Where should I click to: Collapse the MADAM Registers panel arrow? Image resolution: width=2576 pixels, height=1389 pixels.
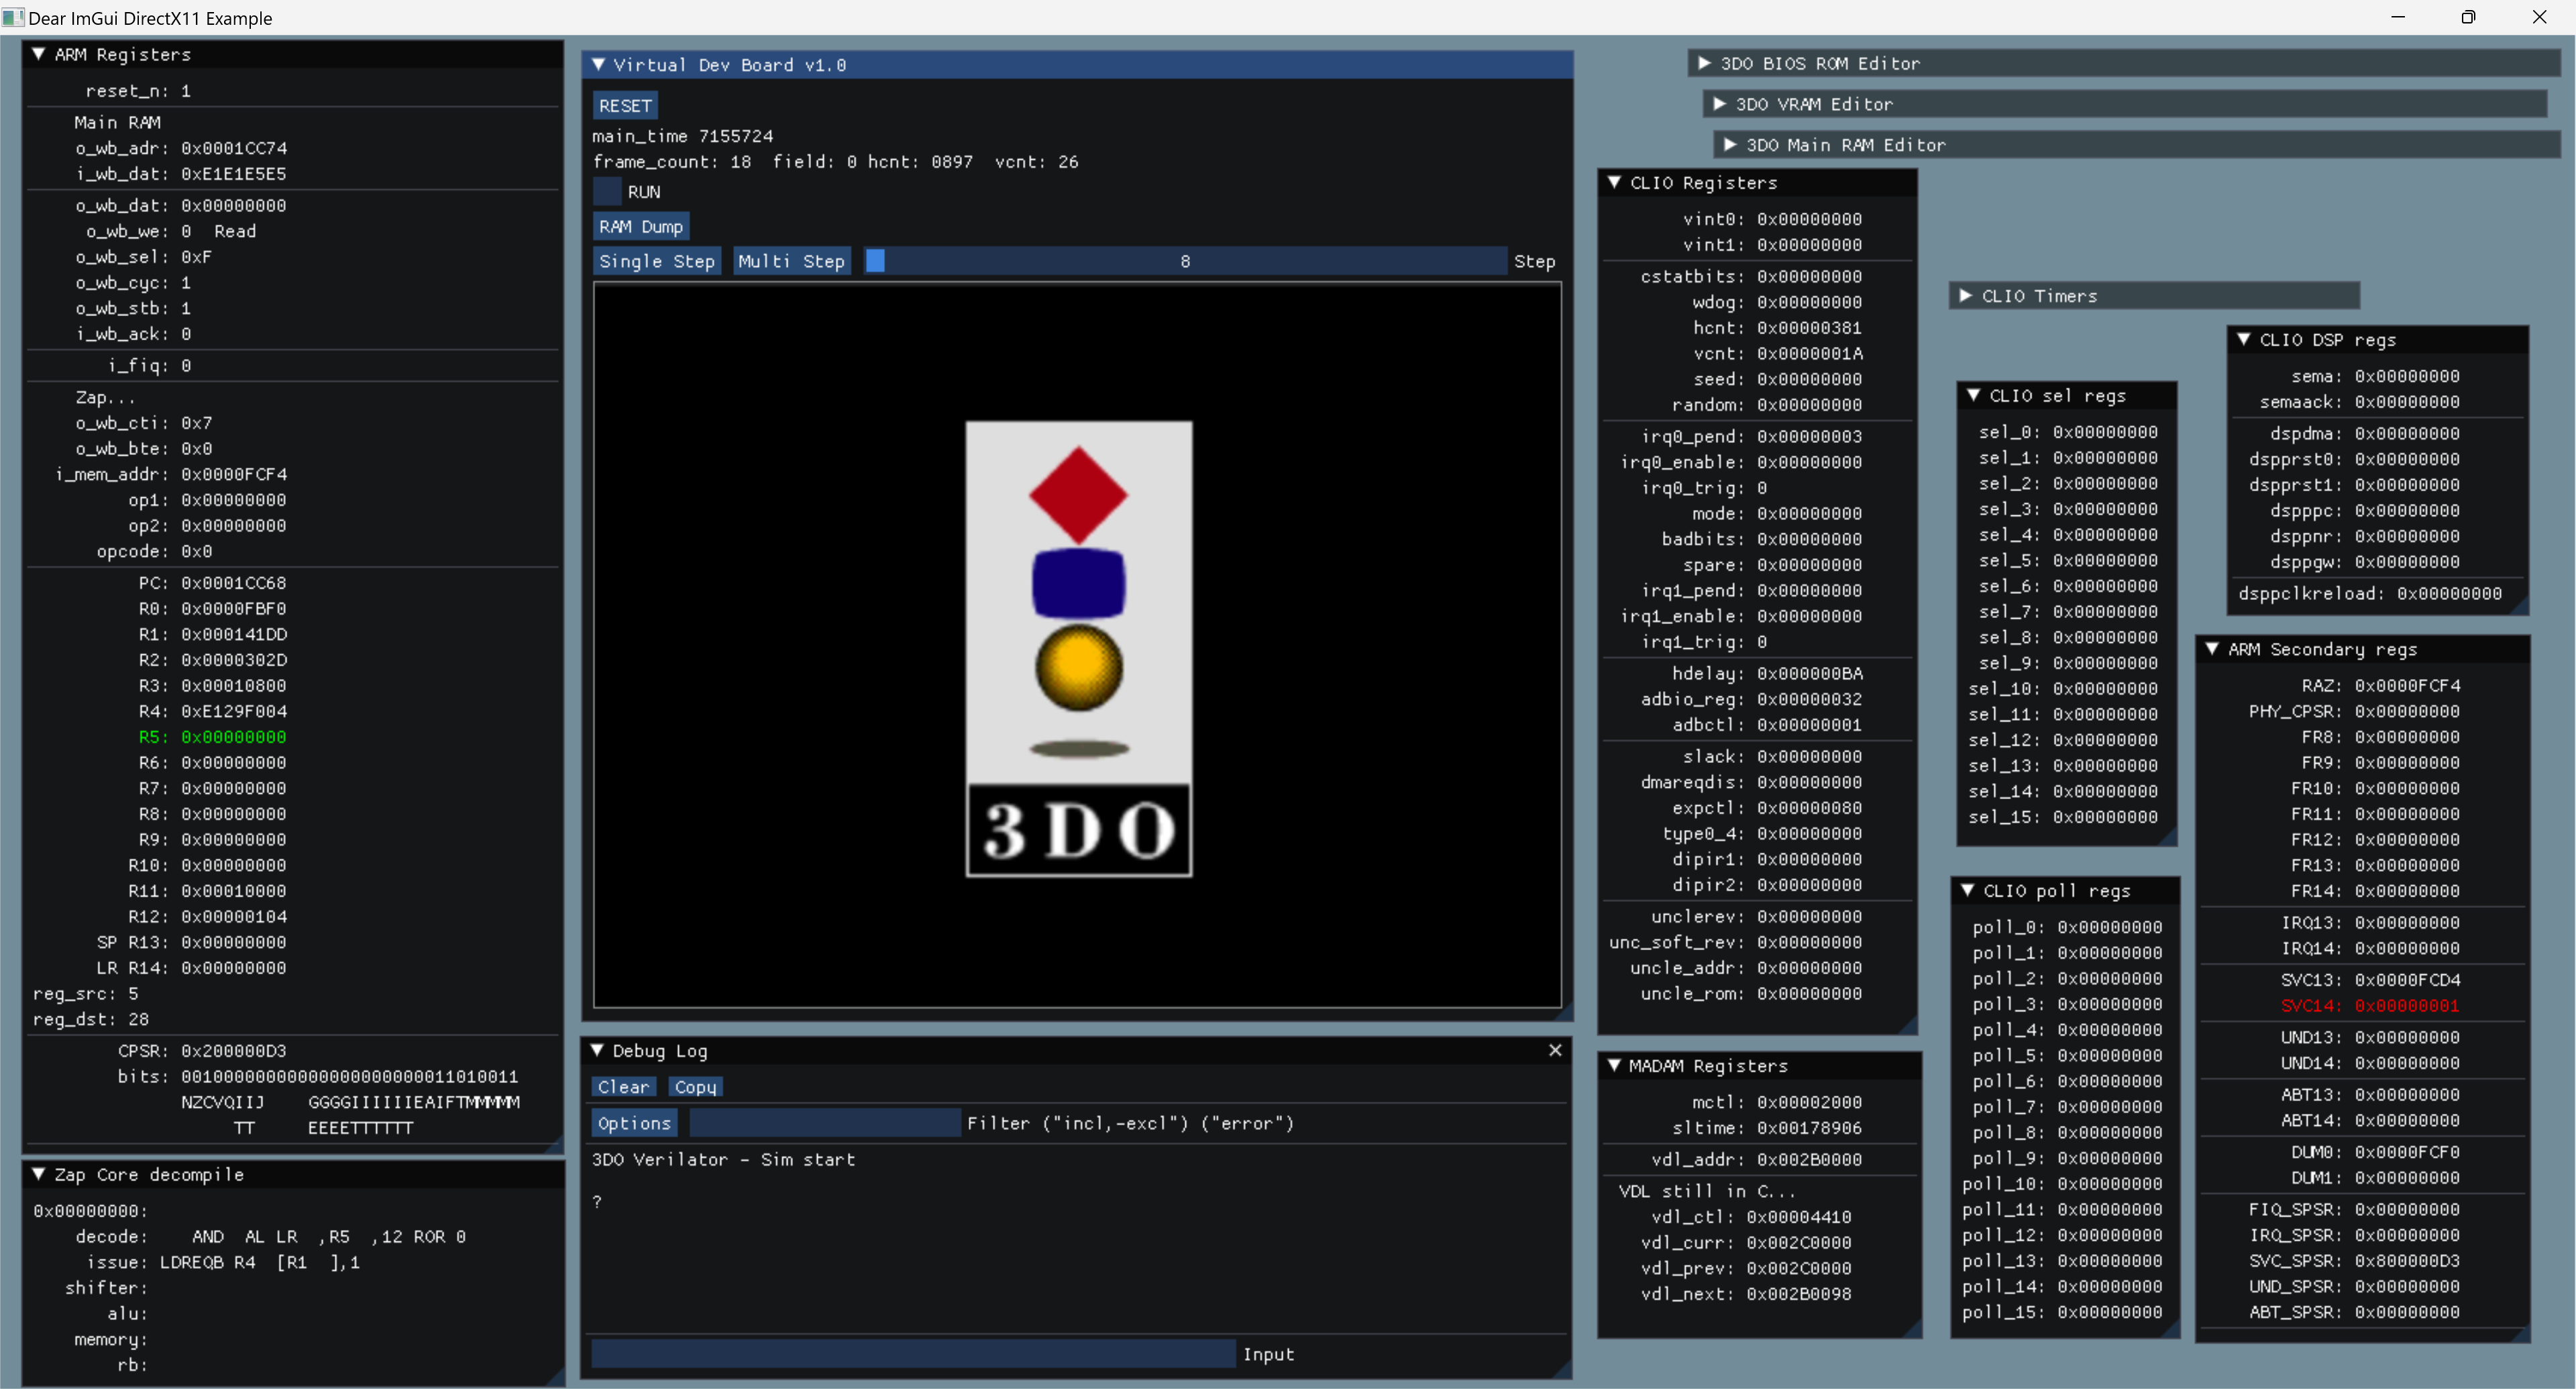(1614, 1065)
